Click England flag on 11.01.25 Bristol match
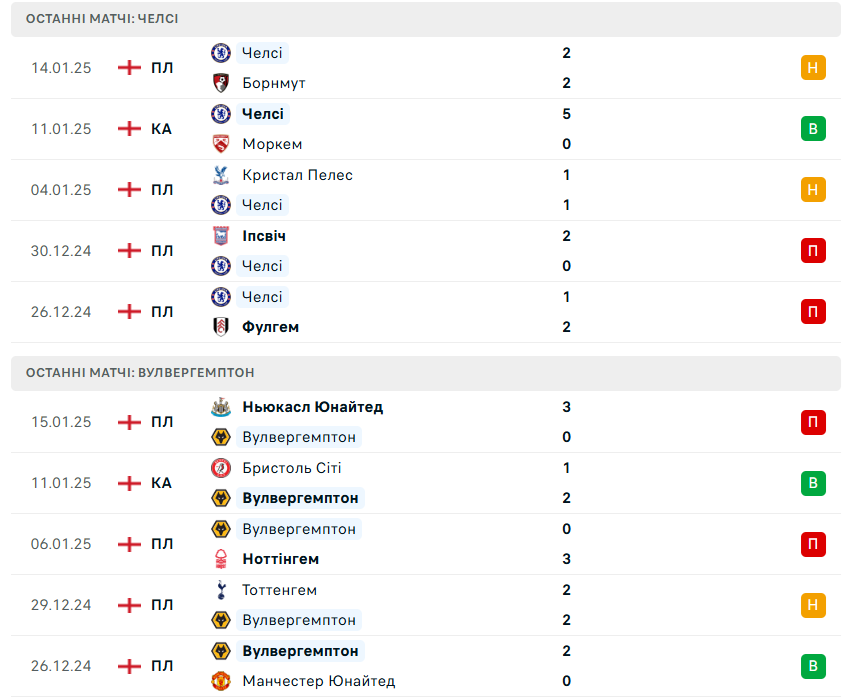The width and height of the screenshot is (853, 698). click(x=129, y=483)
